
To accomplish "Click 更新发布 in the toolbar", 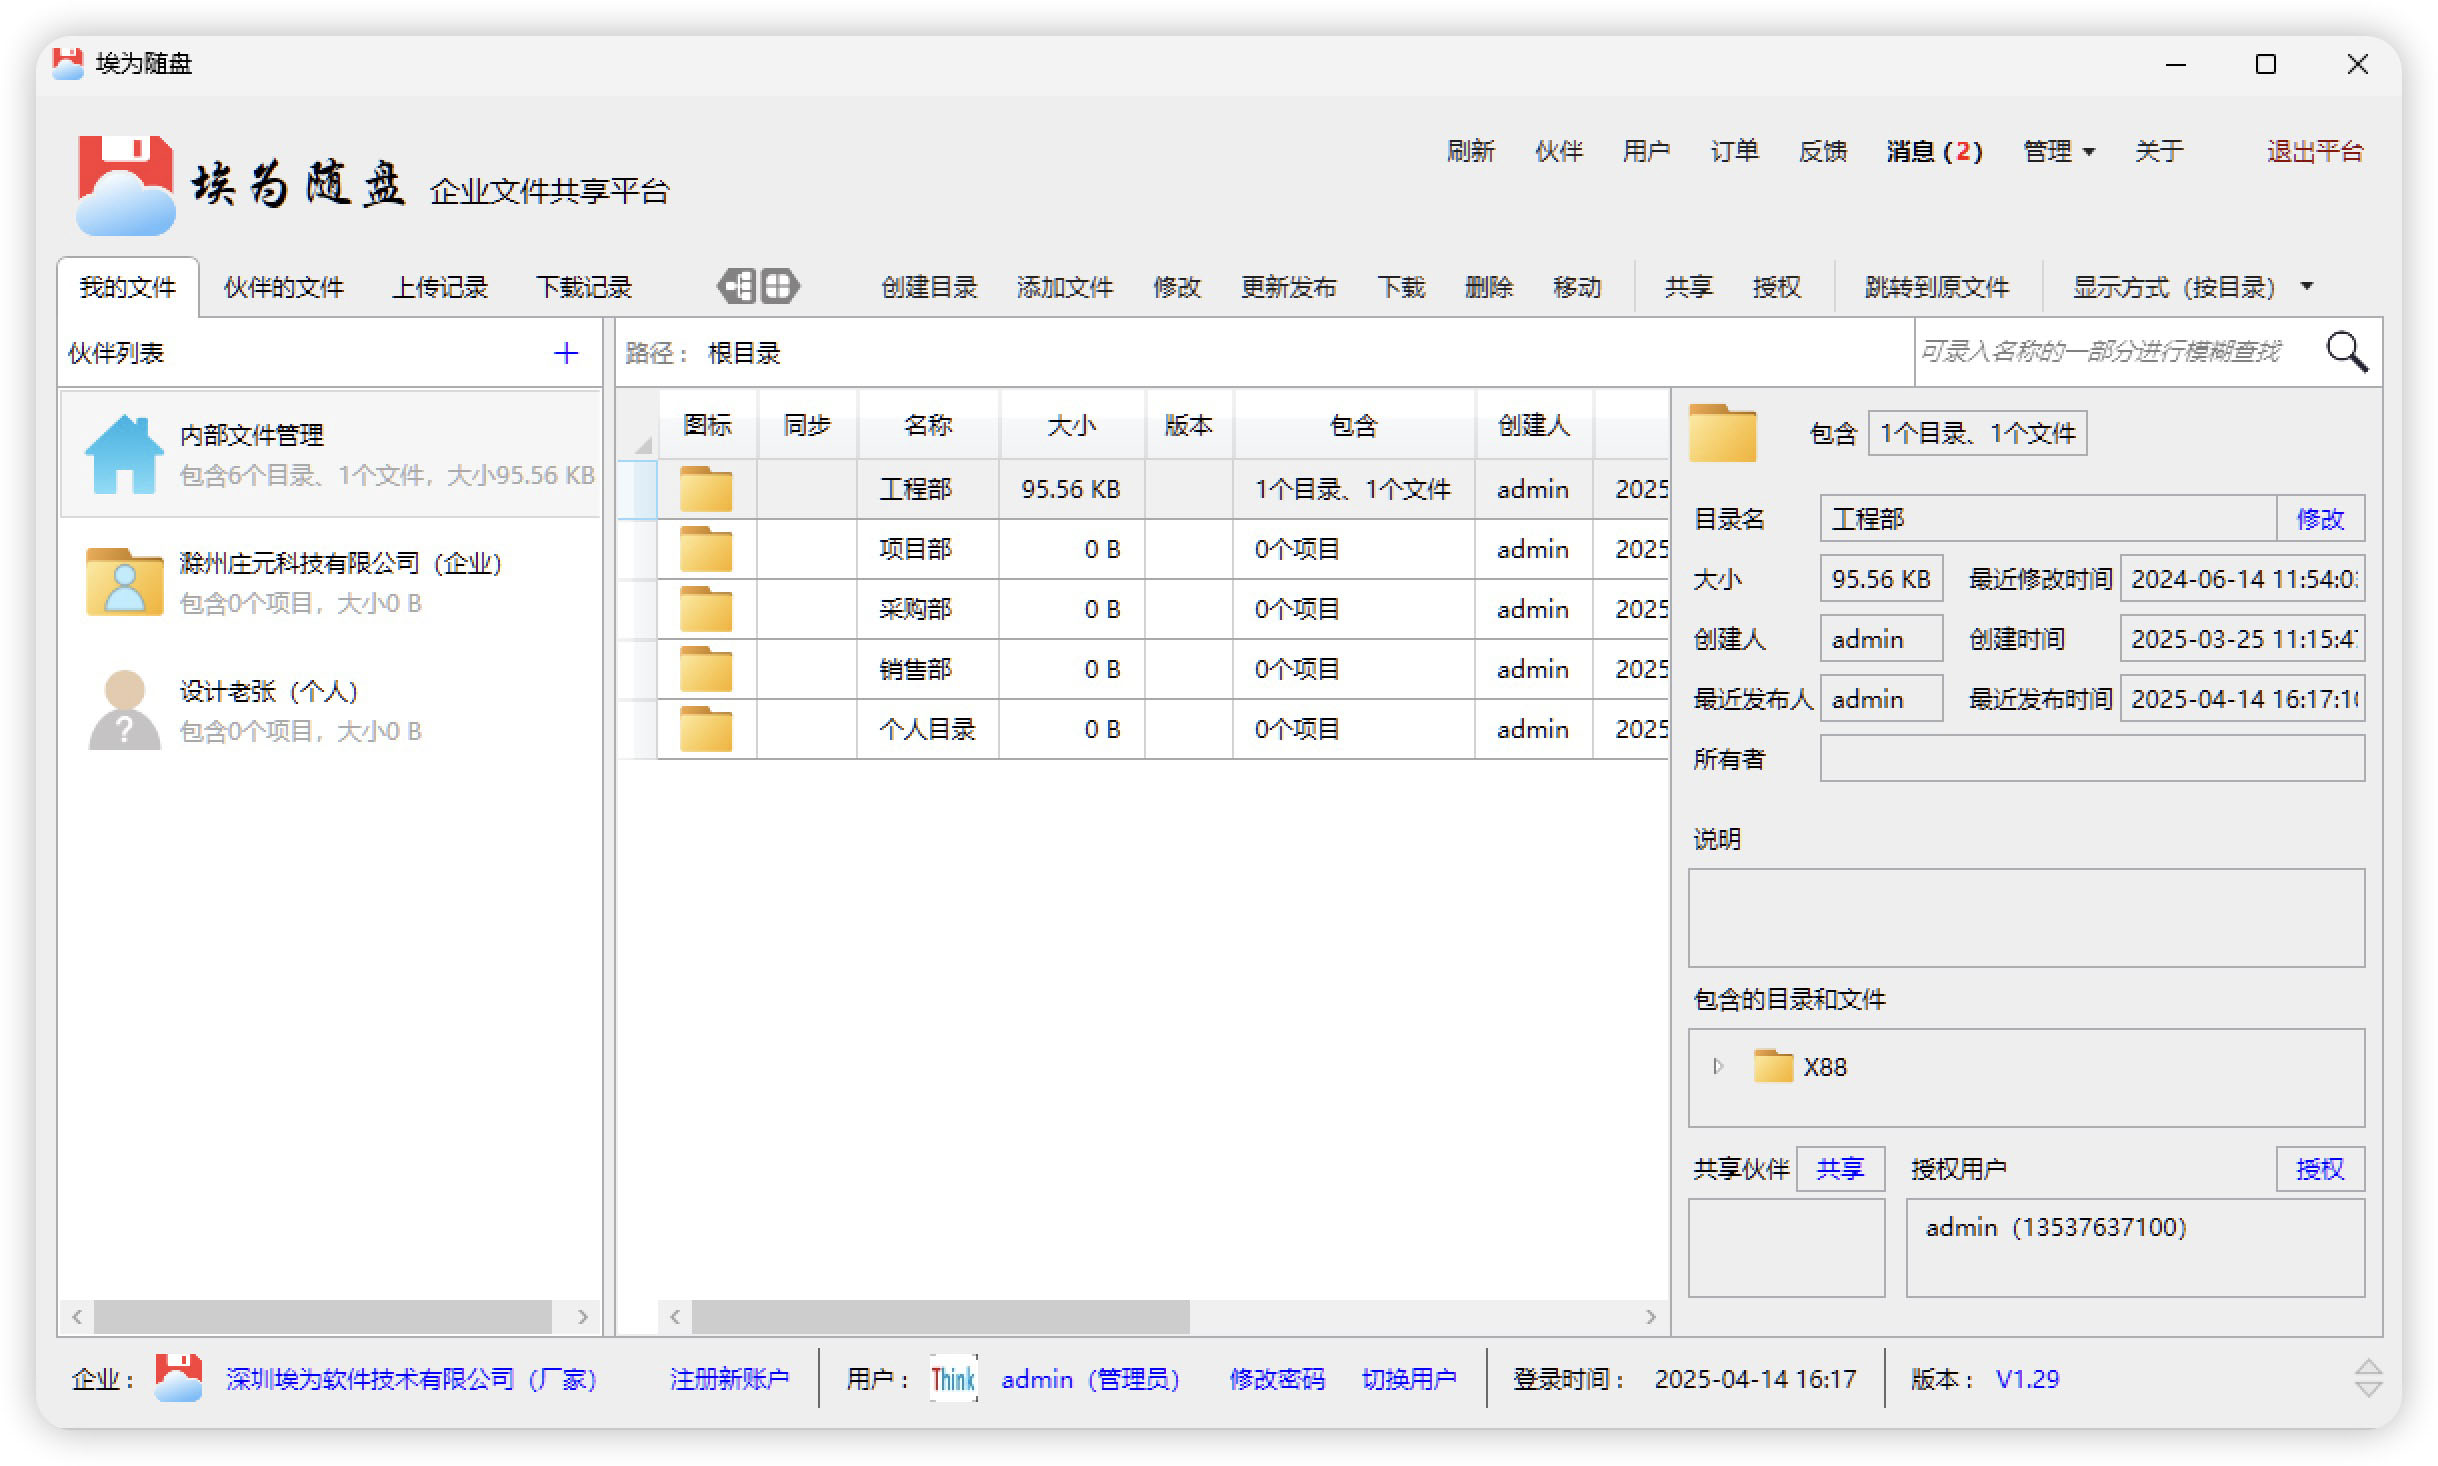I will tap(1289, 288).
